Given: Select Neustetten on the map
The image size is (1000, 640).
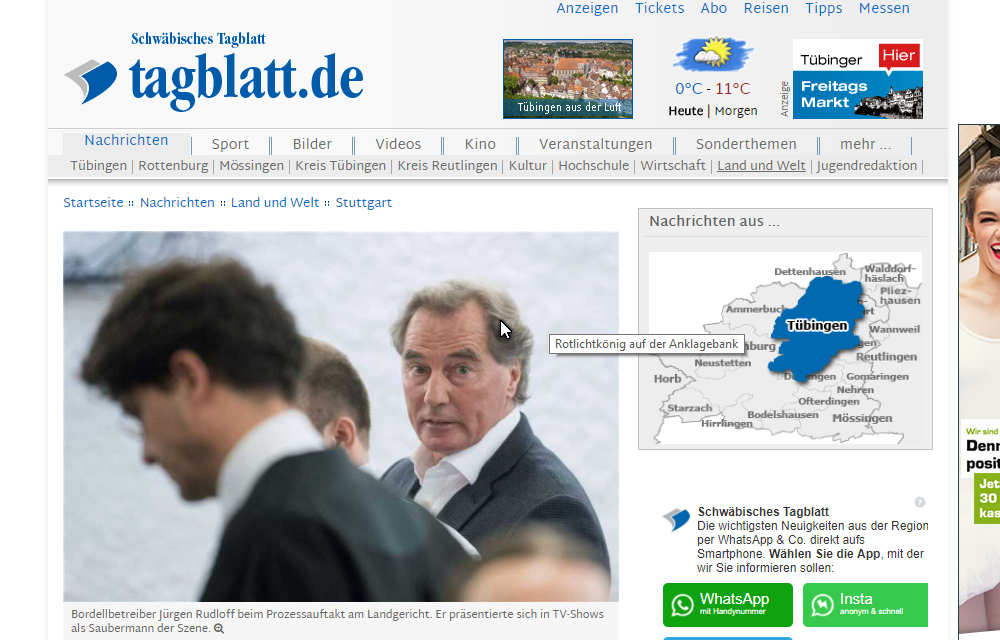Looking at the screenshot, I should point(723,363).
